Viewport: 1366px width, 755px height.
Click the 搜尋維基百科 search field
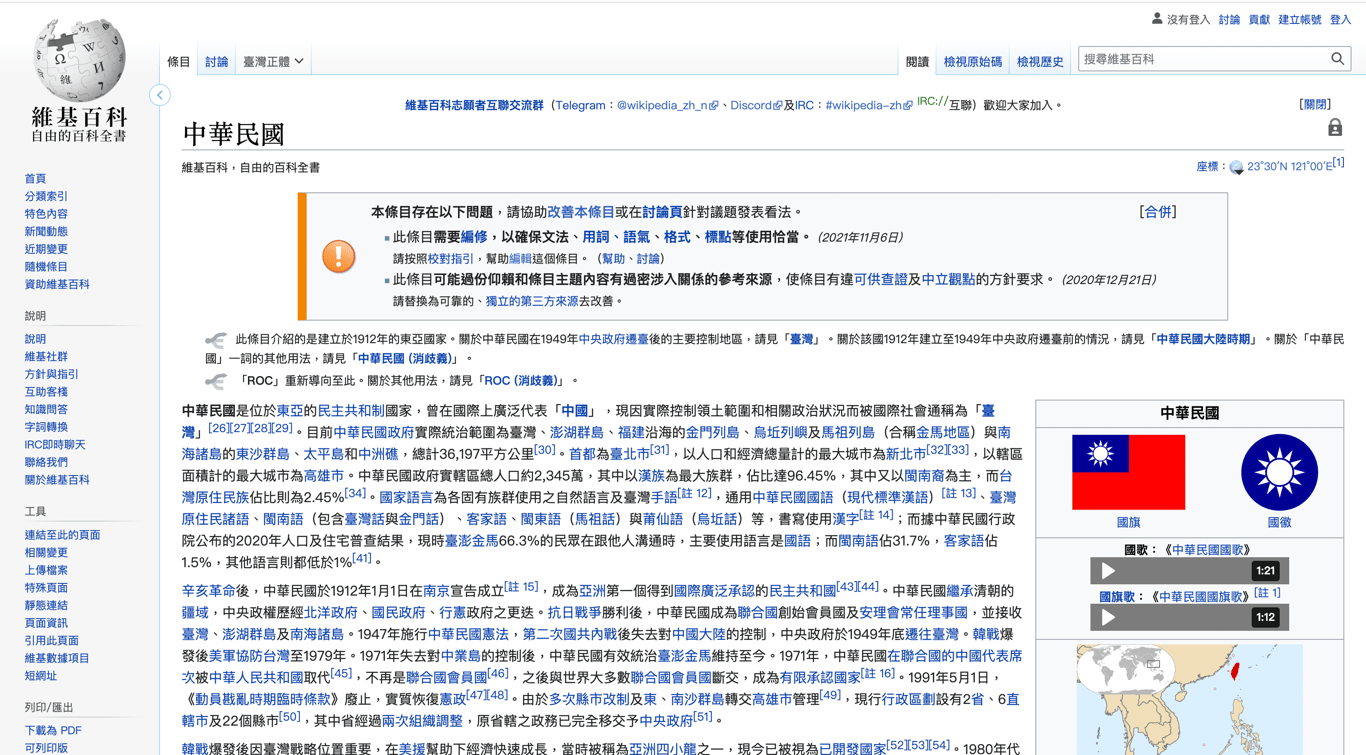click(x=1204, y=59)
